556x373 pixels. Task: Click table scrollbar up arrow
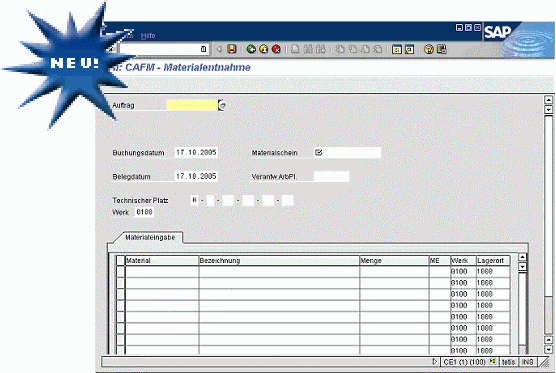522,257
